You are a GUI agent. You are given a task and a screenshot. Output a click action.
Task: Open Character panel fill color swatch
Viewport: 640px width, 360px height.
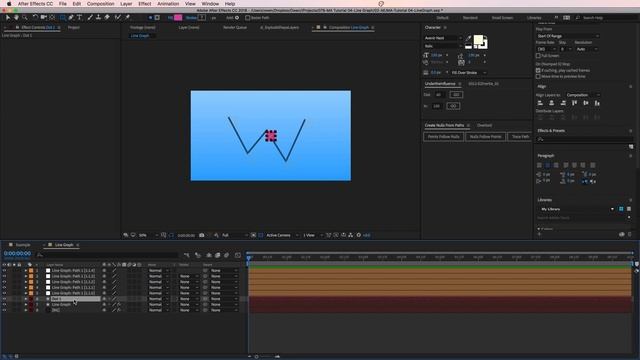pos(478,40)
